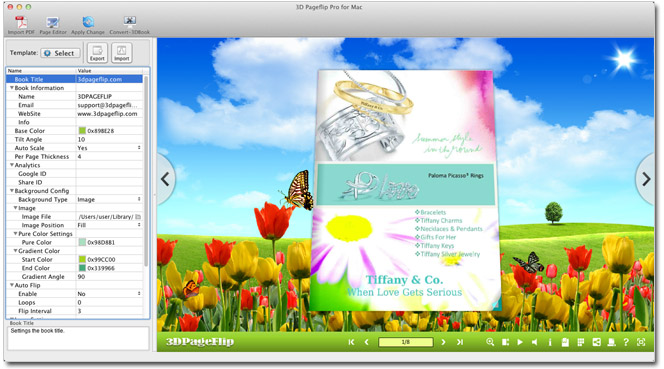664x369 pixels.
Task: Click the Import PDF toolbar icon
Action: tap(21, 25)
